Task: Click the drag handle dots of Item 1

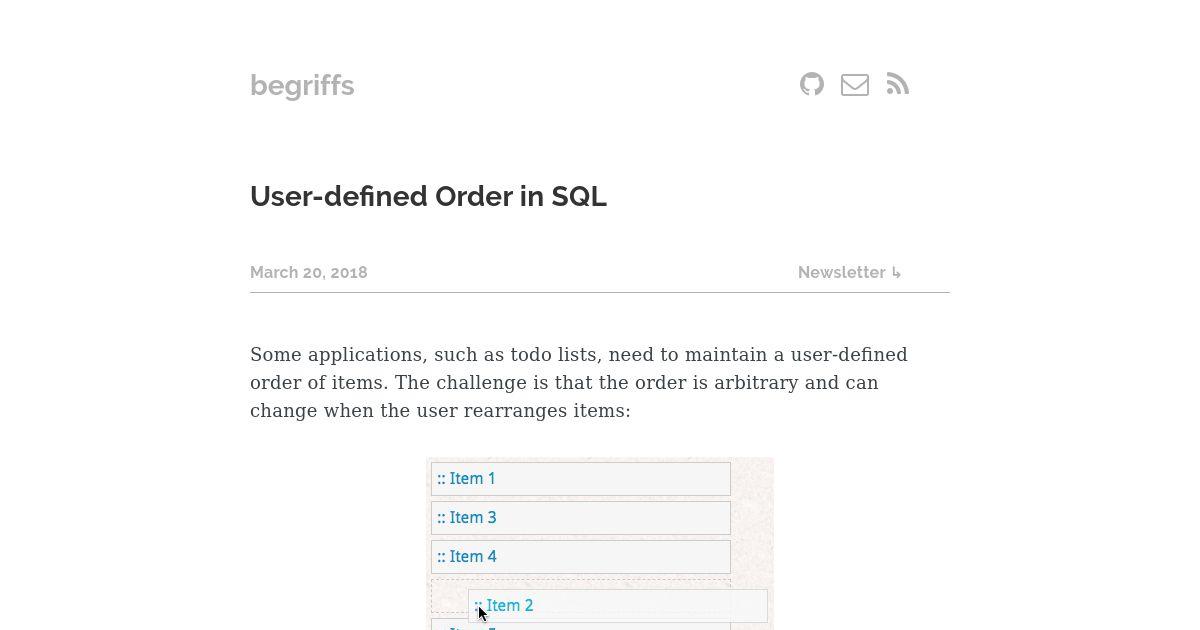Action: [x=441, y=479]
